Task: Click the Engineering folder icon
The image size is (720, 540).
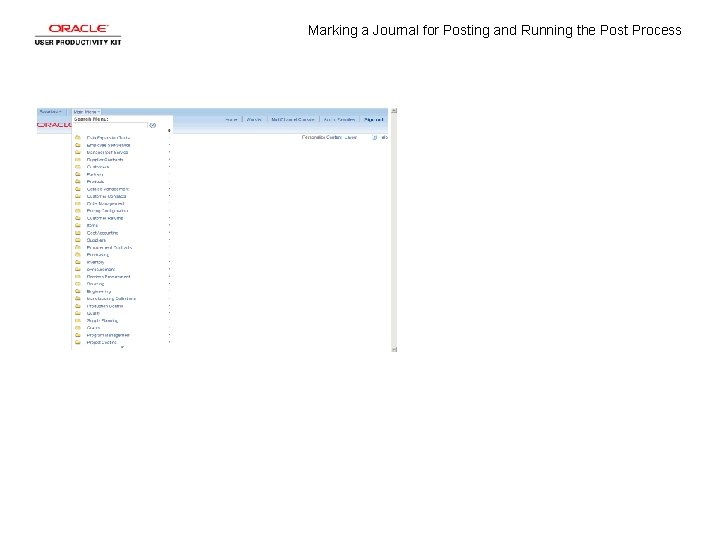Action: click(x=78, y=291)
